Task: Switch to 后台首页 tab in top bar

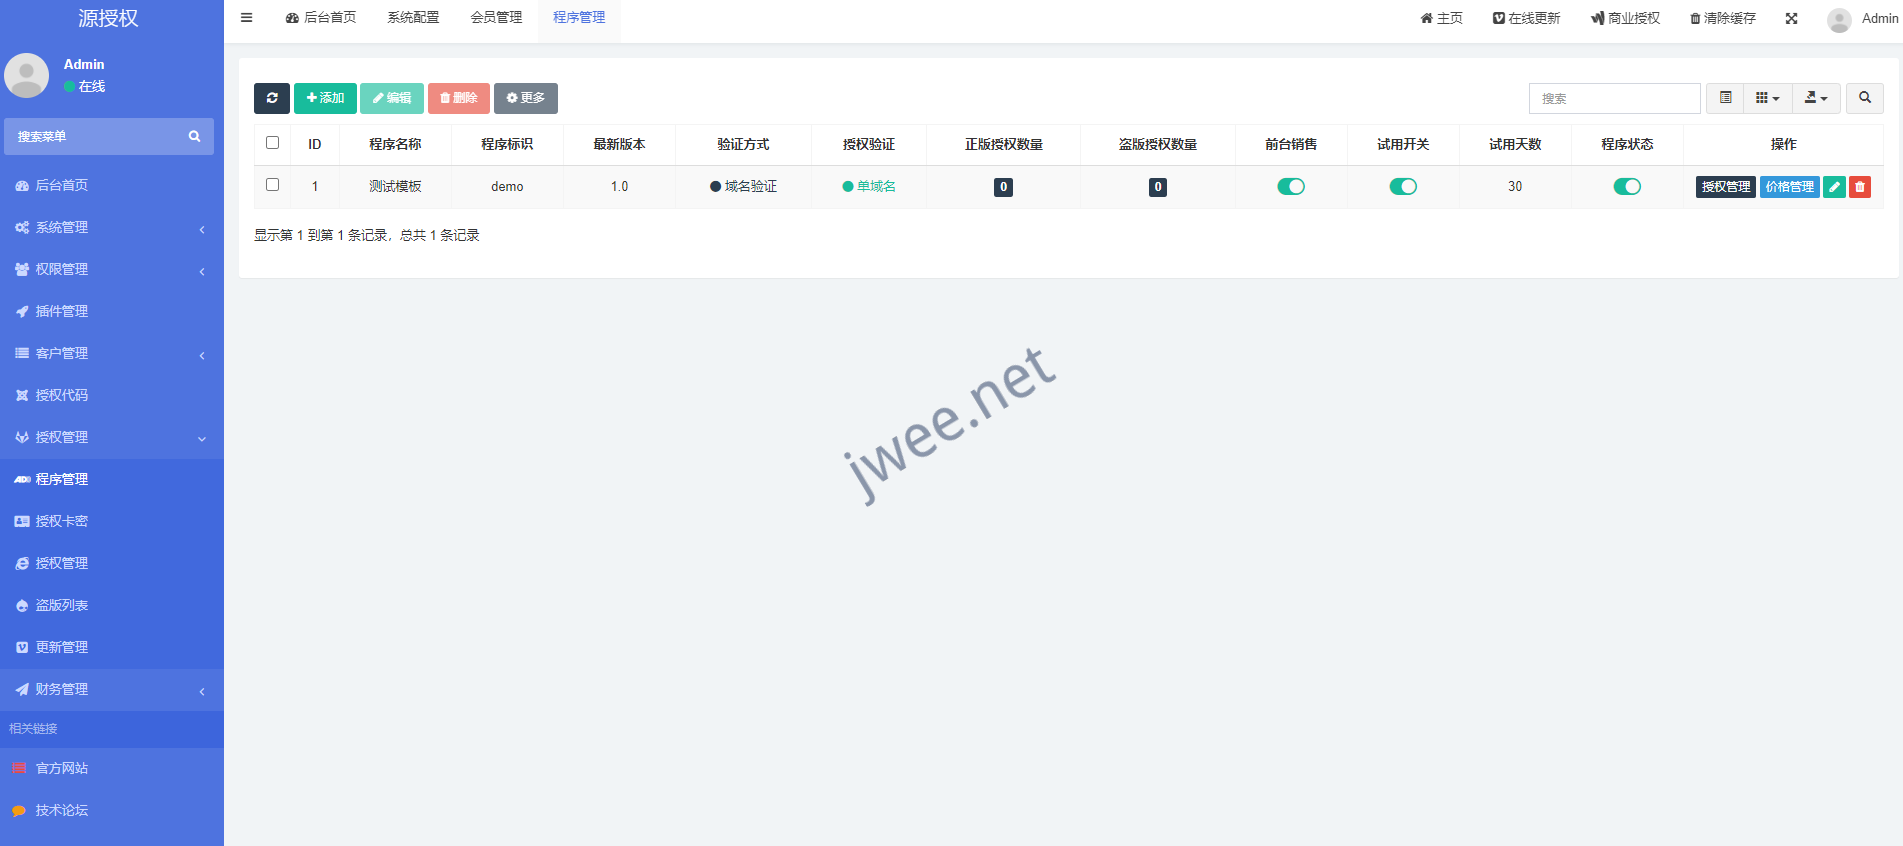Action: 321,18
